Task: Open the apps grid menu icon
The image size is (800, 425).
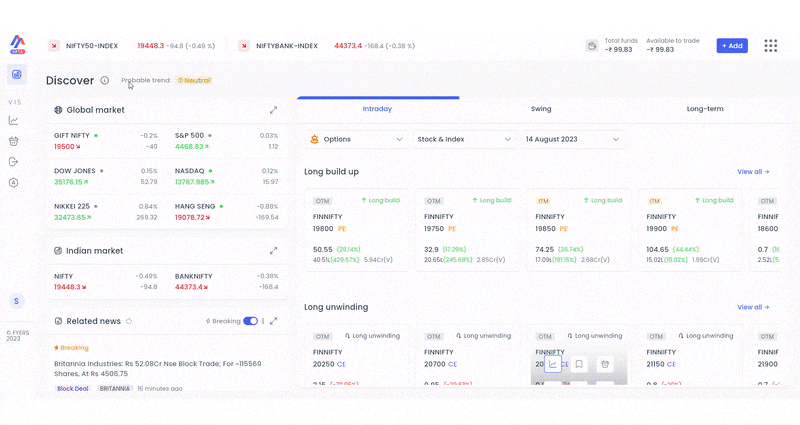Action: pos(770,46)
